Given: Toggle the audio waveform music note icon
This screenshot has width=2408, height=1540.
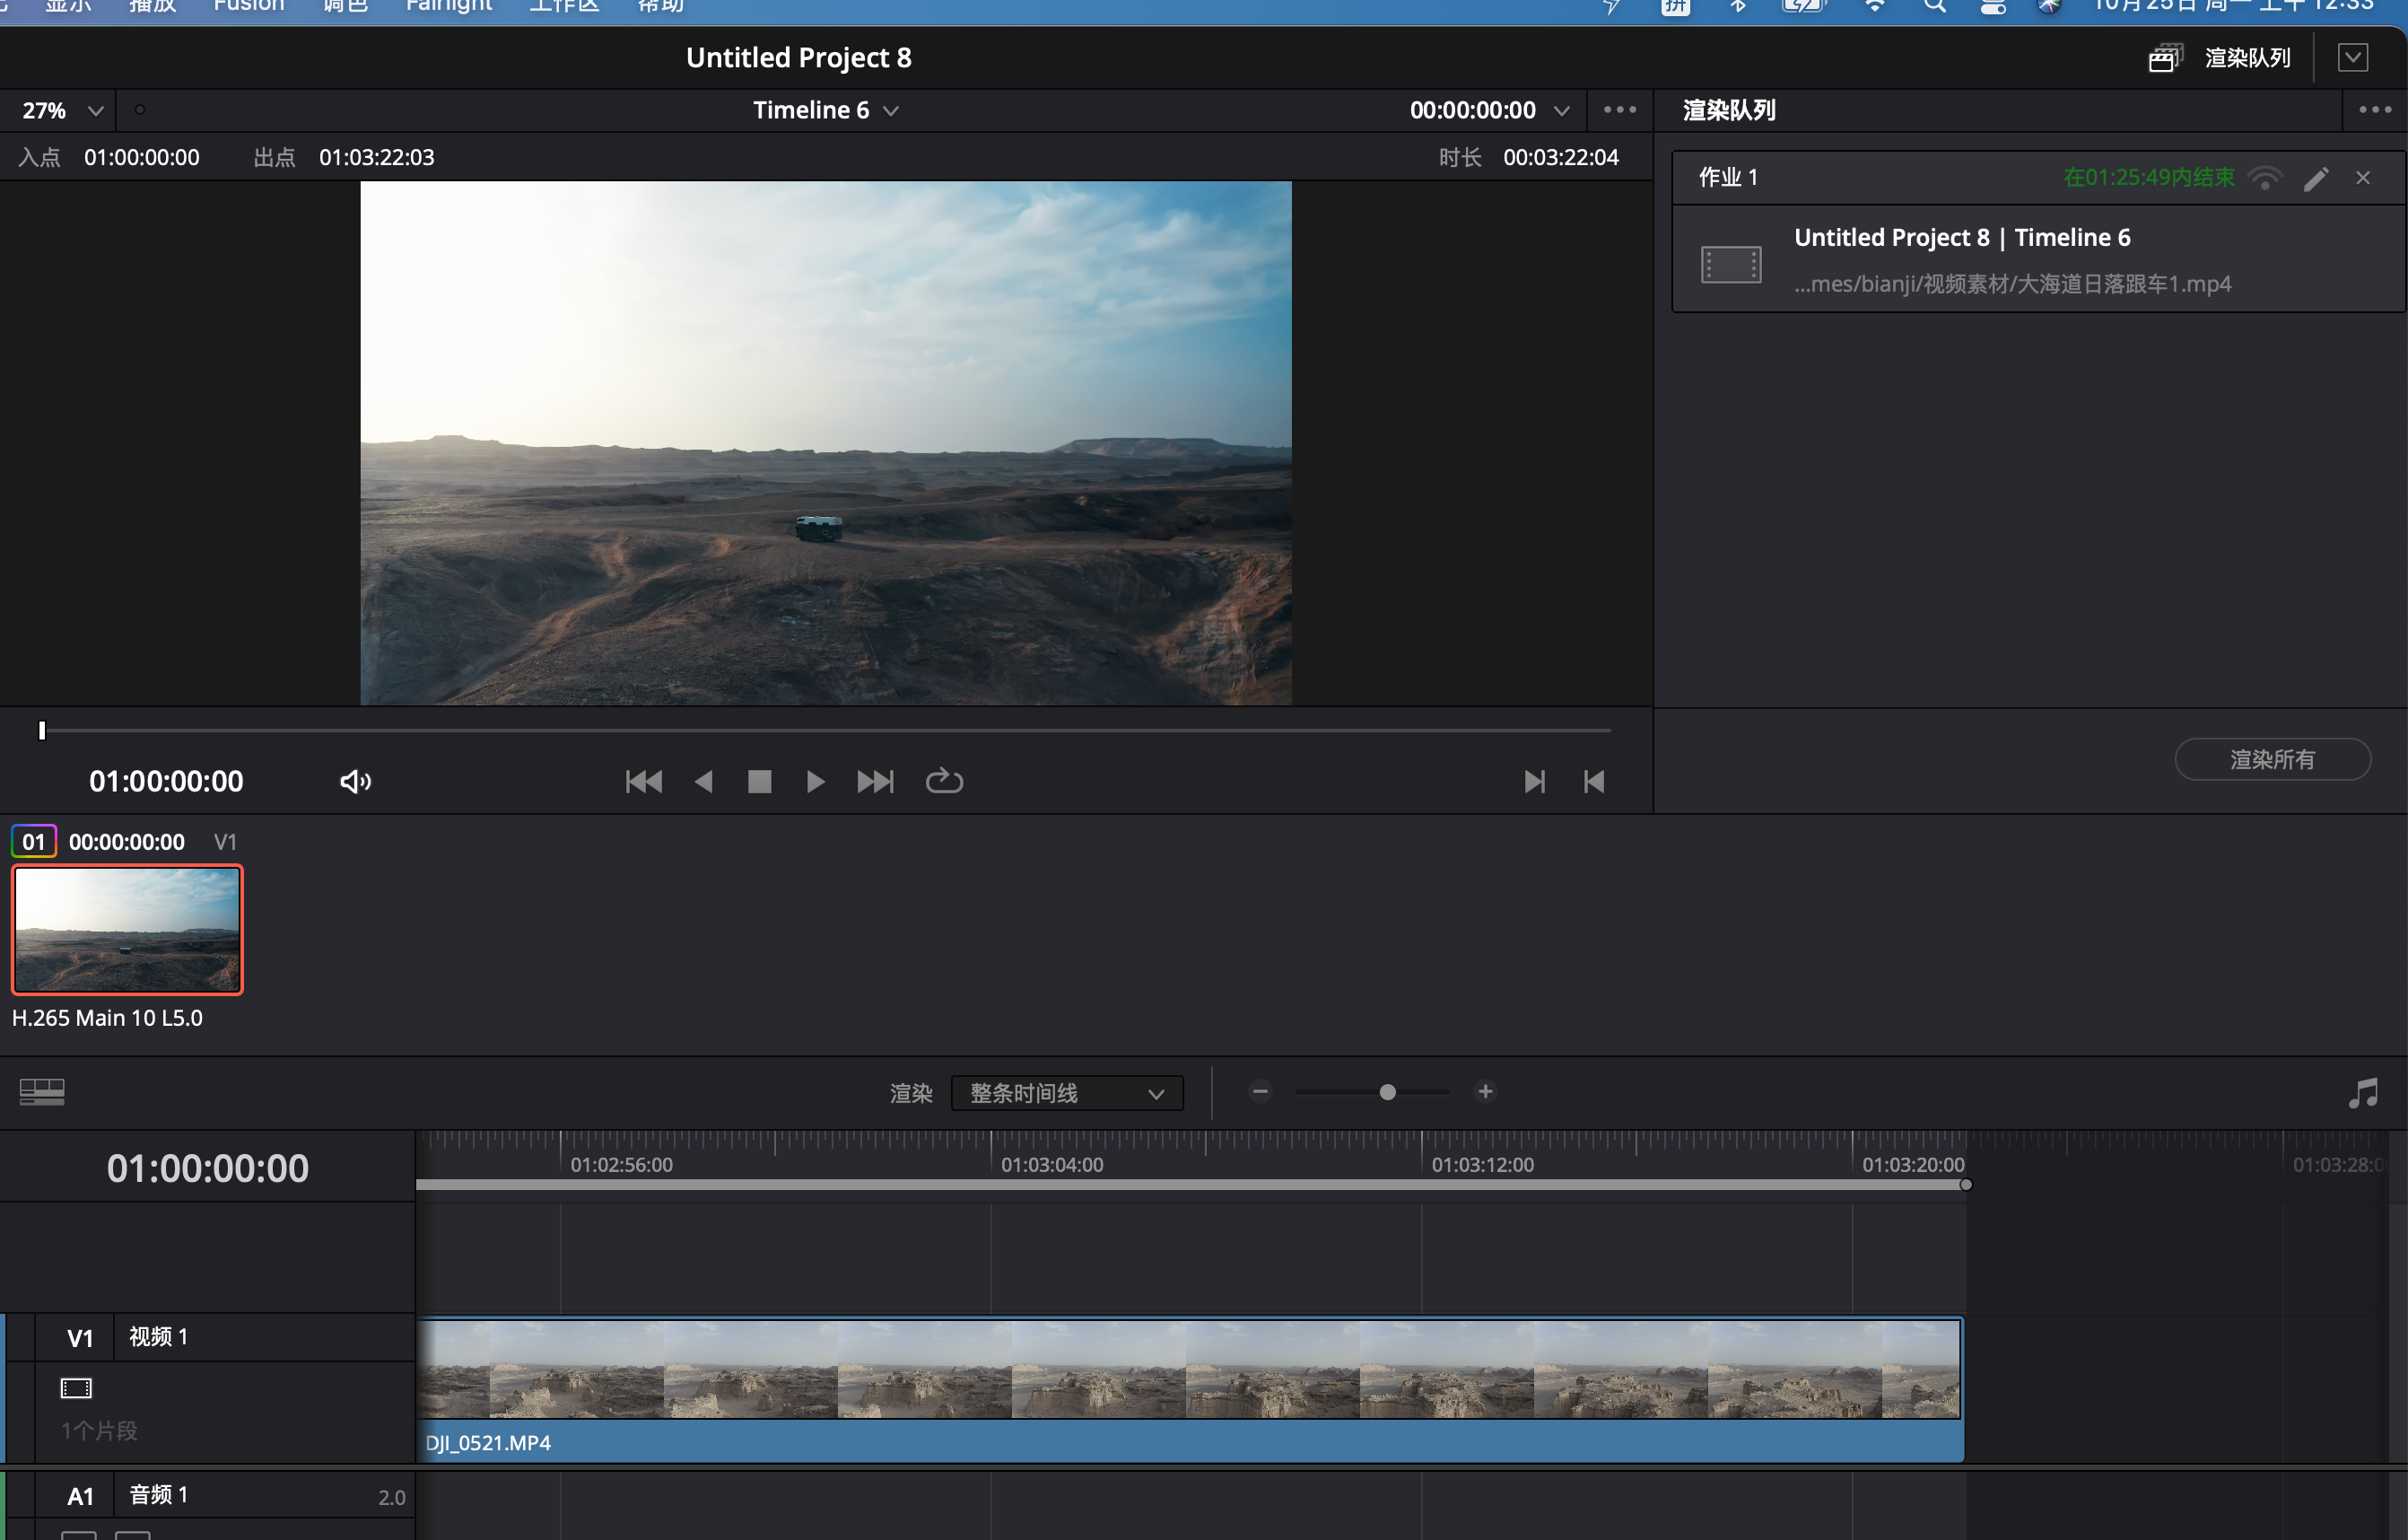Looking at the screenshot, I should (2362, 1093).
